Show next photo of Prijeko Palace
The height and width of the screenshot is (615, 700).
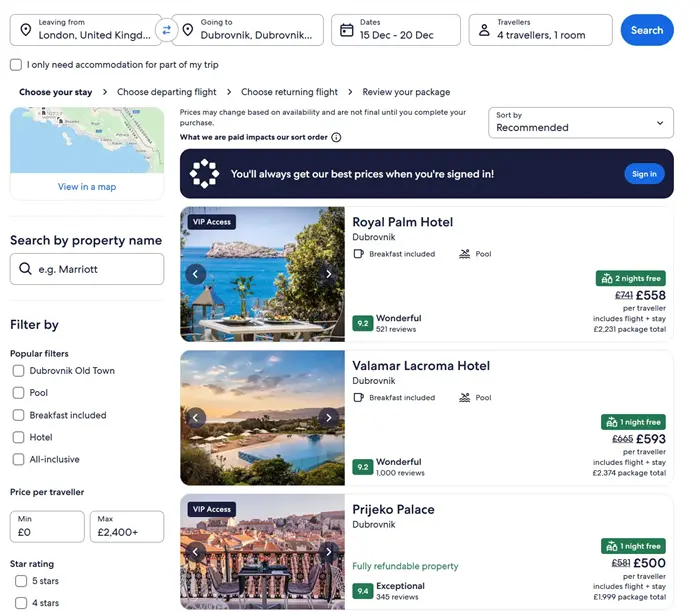pyautogui.click(x=328, y=552)
